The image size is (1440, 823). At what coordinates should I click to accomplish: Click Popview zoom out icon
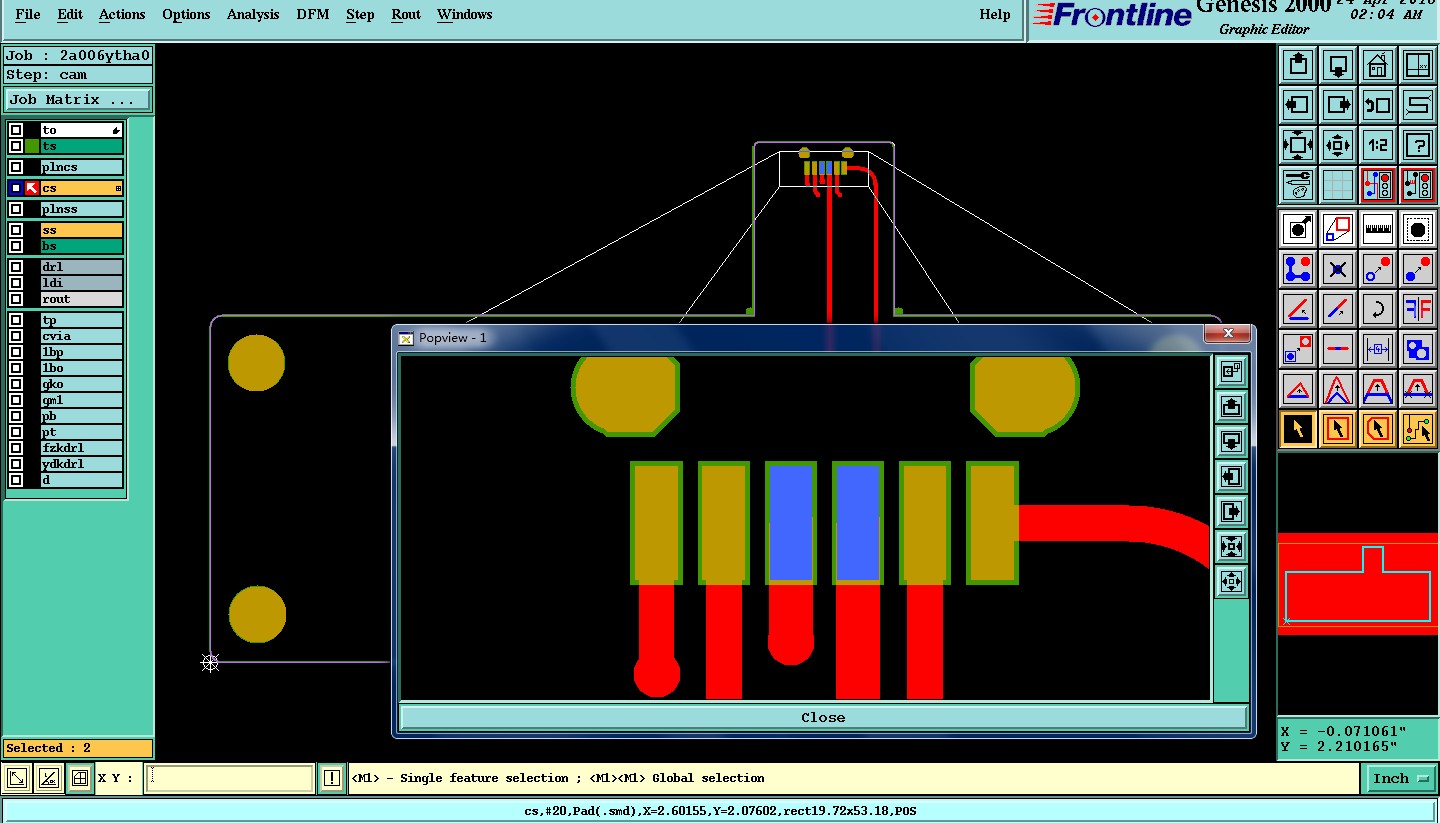pyautogui.click(x=1231, y=581)
